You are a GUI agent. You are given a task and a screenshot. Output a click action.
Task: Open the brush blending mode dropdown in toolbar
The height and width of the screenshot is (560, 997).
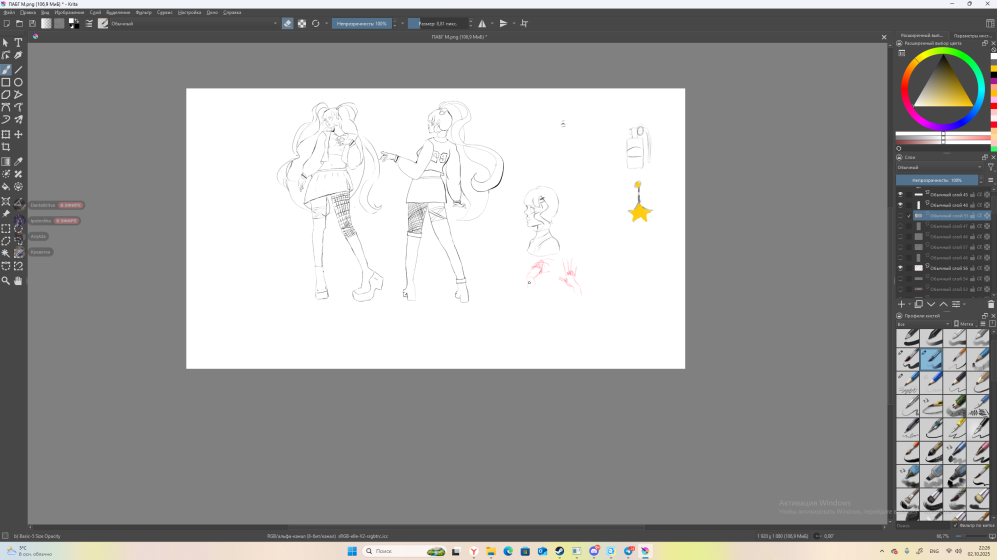coord(190,23)
